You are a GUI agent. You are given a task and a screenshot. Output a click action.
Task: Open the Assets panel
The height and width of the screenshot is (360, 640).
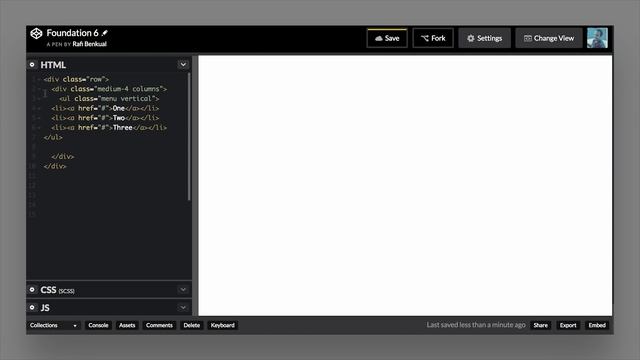click(127, 325)
